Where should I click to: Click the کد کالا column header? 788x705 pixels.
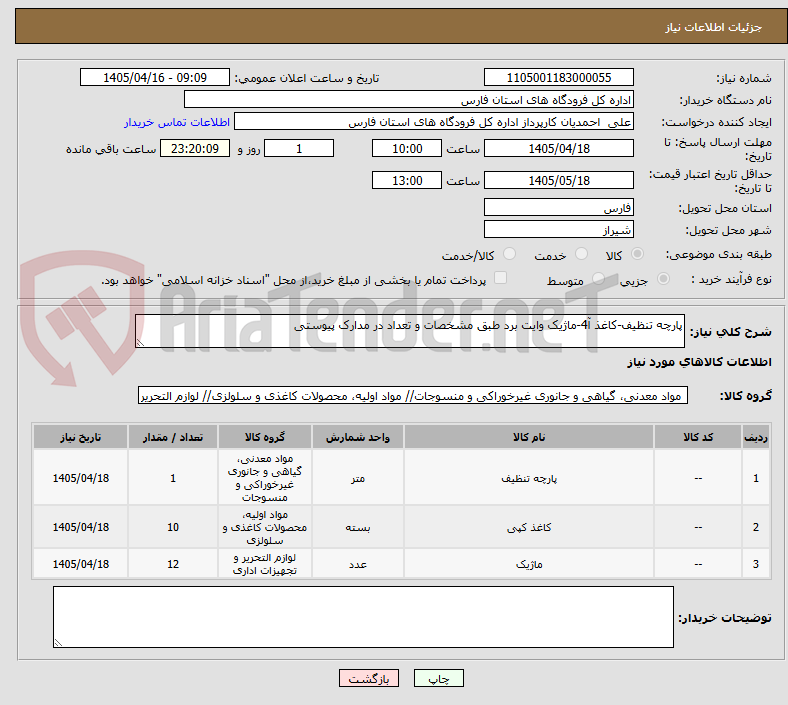[698, 437]
